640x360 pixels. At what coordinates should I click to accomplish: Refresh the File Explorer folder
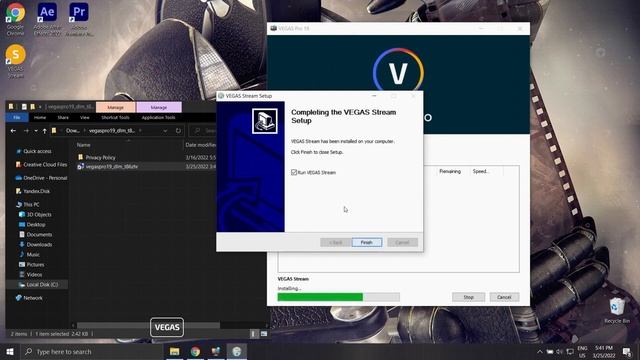coord(178,131)
